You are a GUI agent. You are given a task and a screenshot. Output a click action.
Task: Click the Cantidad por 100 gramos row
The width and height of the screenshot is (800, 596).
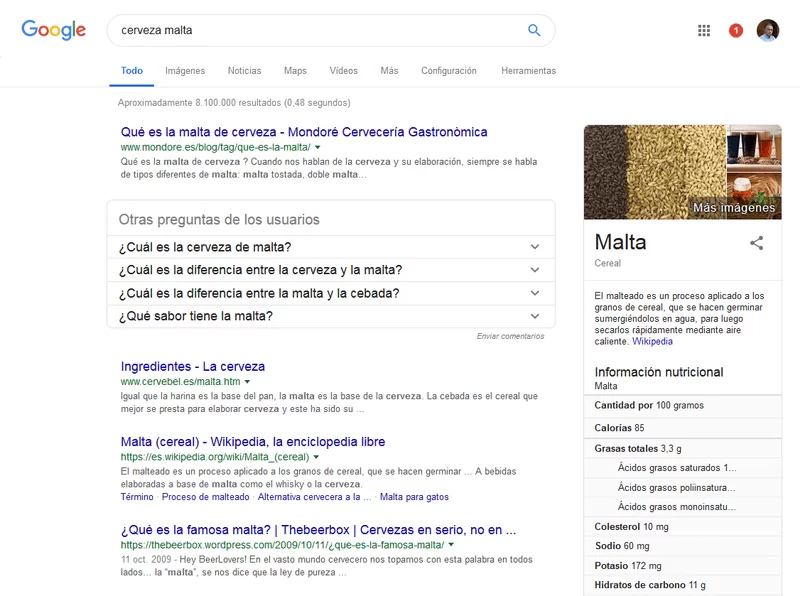(x=683, y=406)
